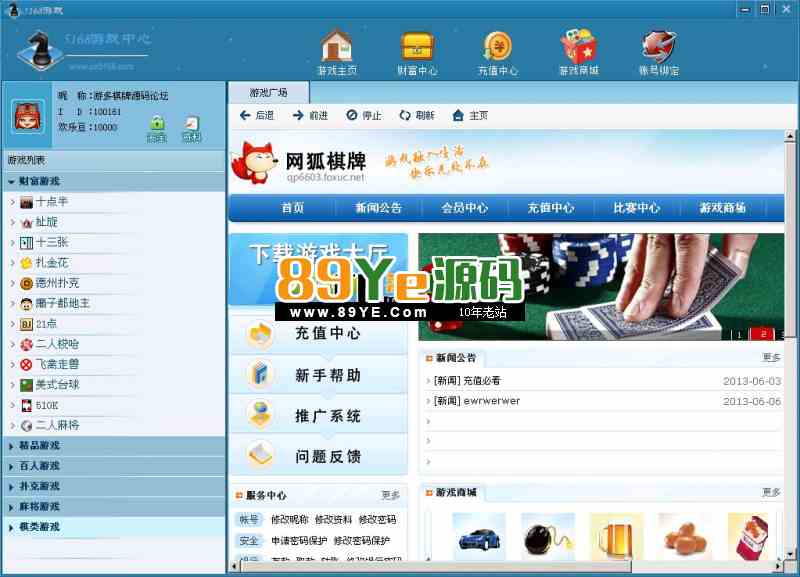Click the 问题反馈 sidebar button
This screenshot has height=577, width=800.
319,456
